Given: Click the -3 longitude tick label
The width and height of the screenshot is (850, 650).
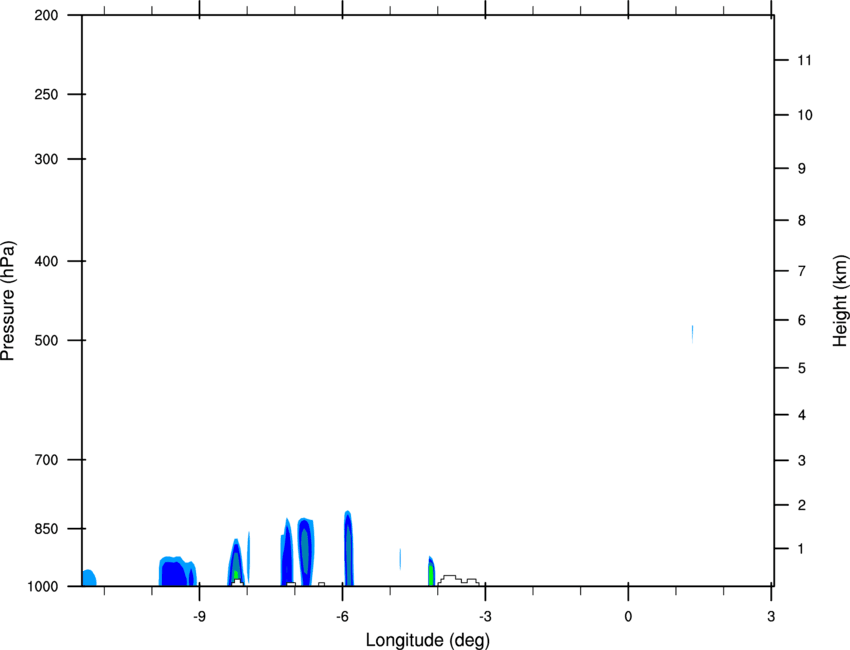Looking at the screenshot, I should tap(485, 616).
